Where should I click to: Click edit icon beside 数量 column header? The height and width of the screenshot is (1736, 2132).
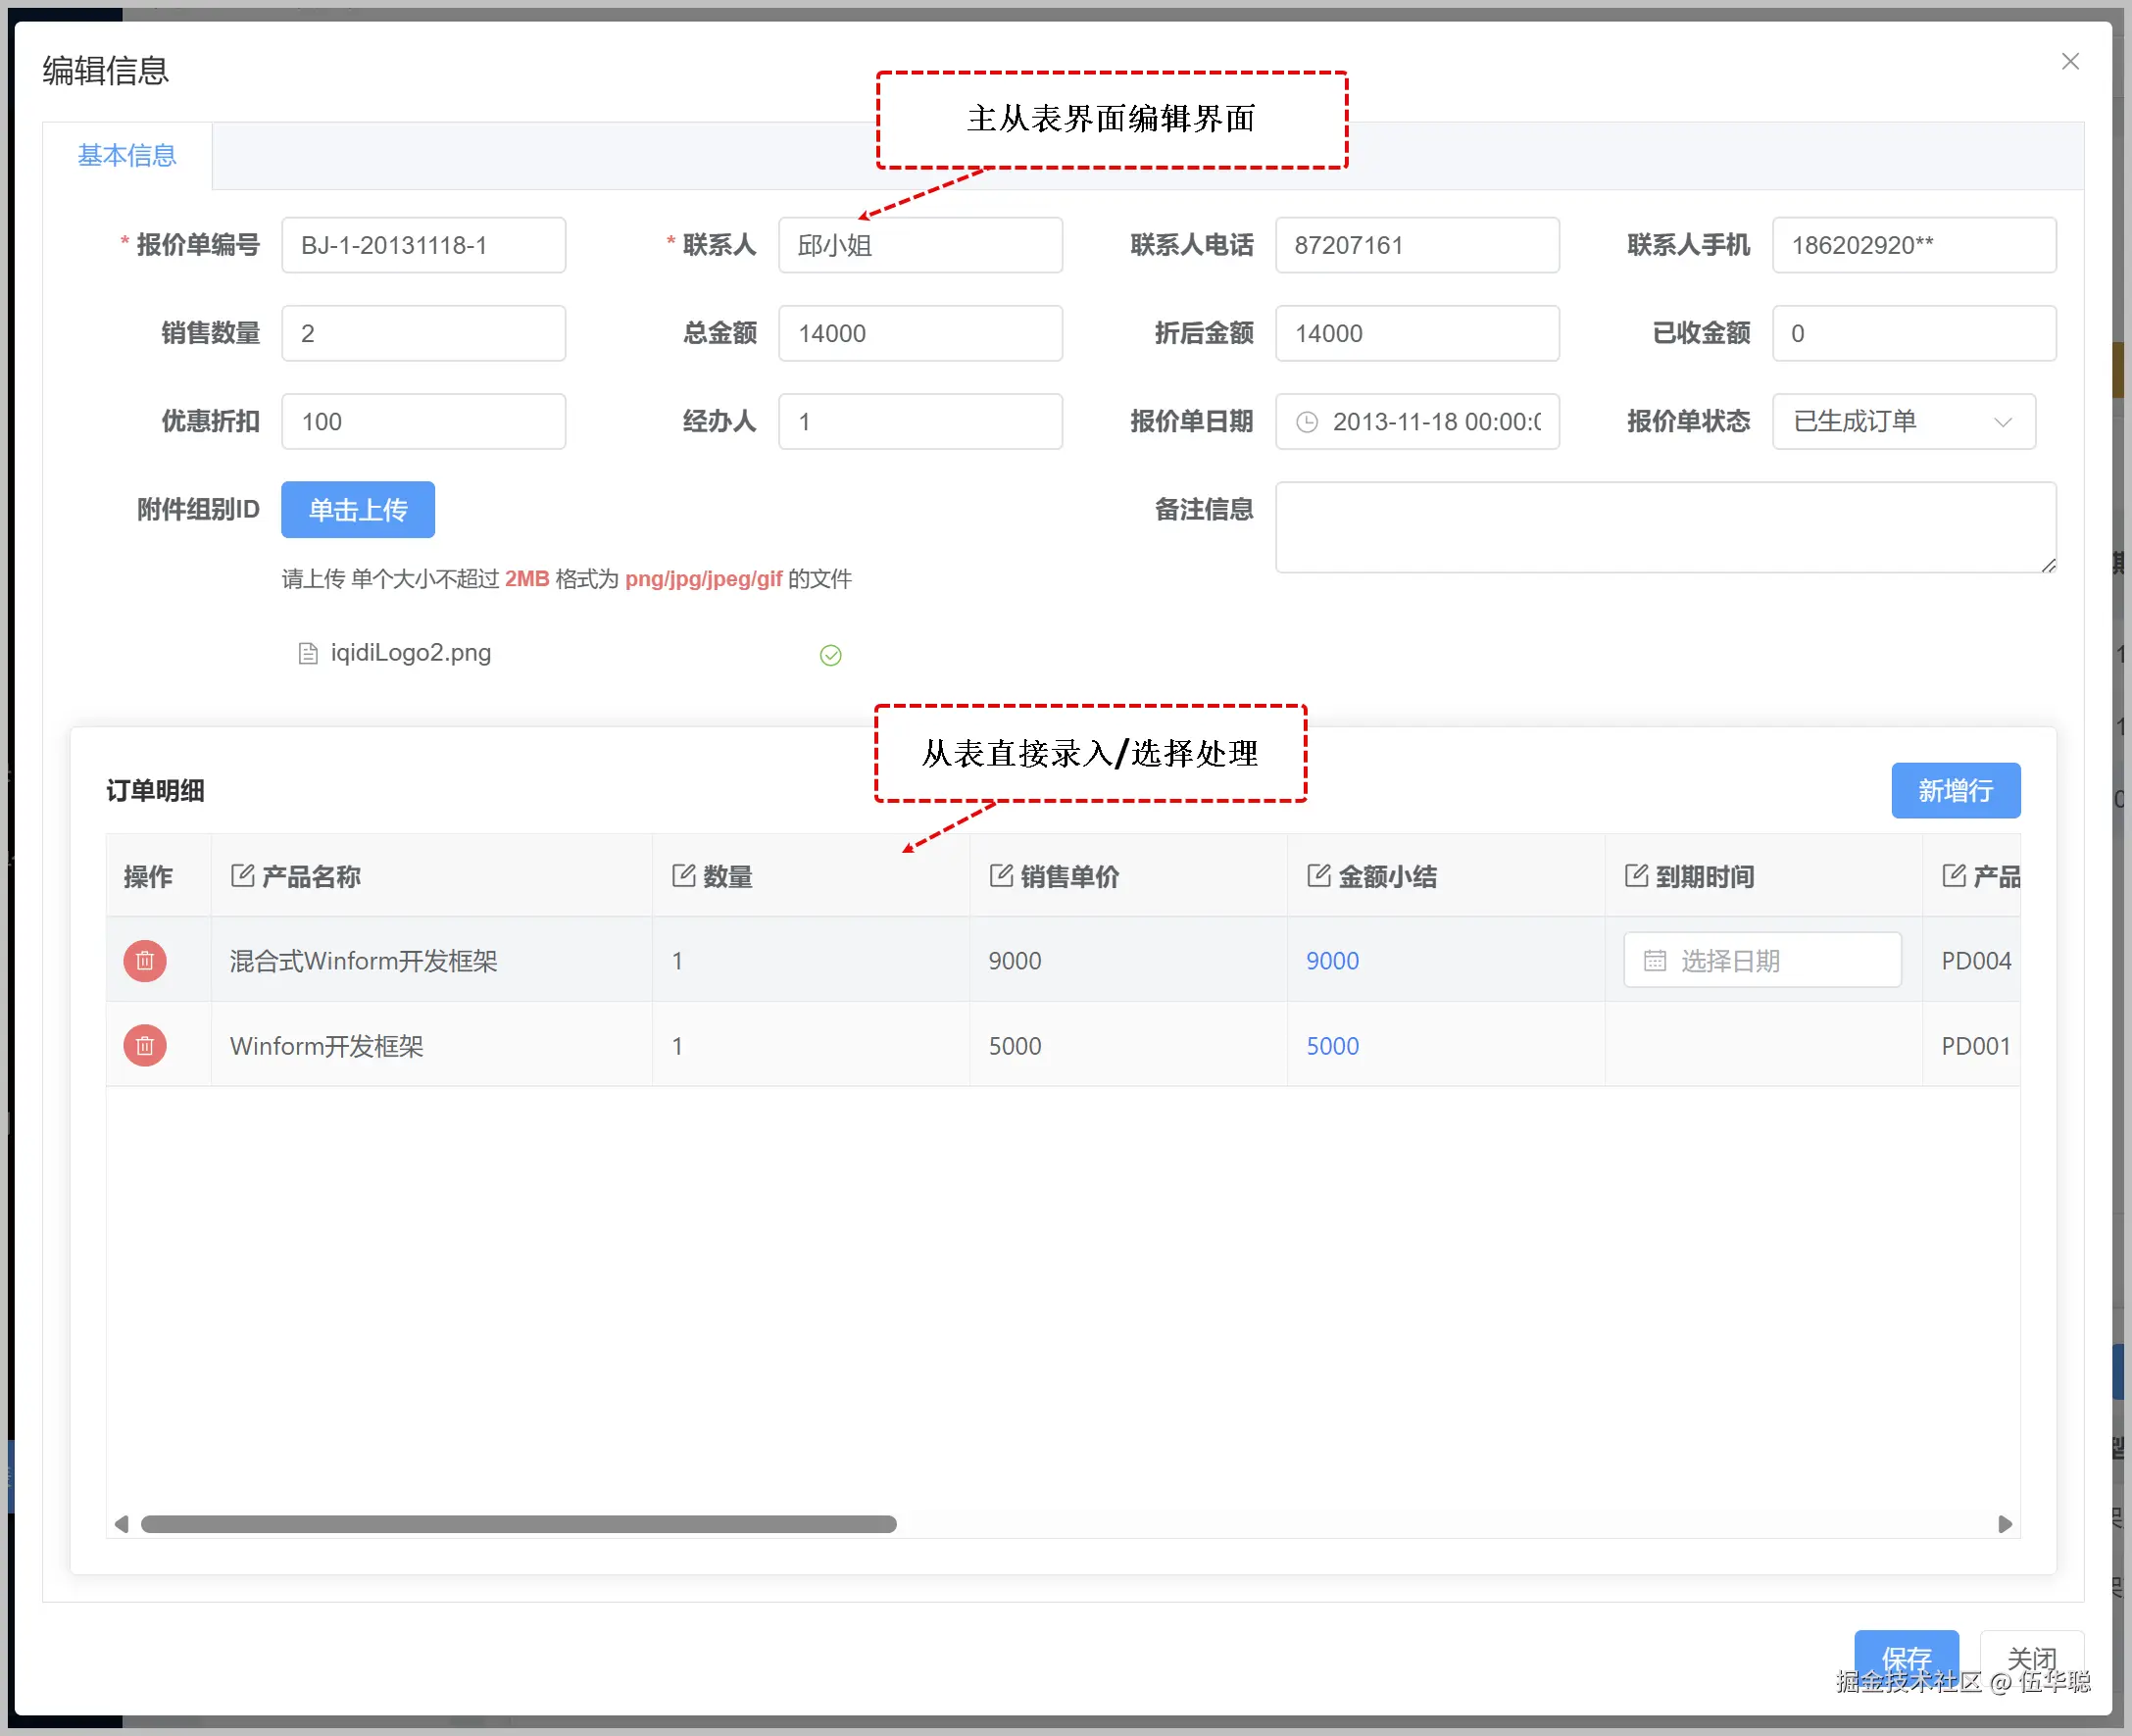tap(683, 876)
